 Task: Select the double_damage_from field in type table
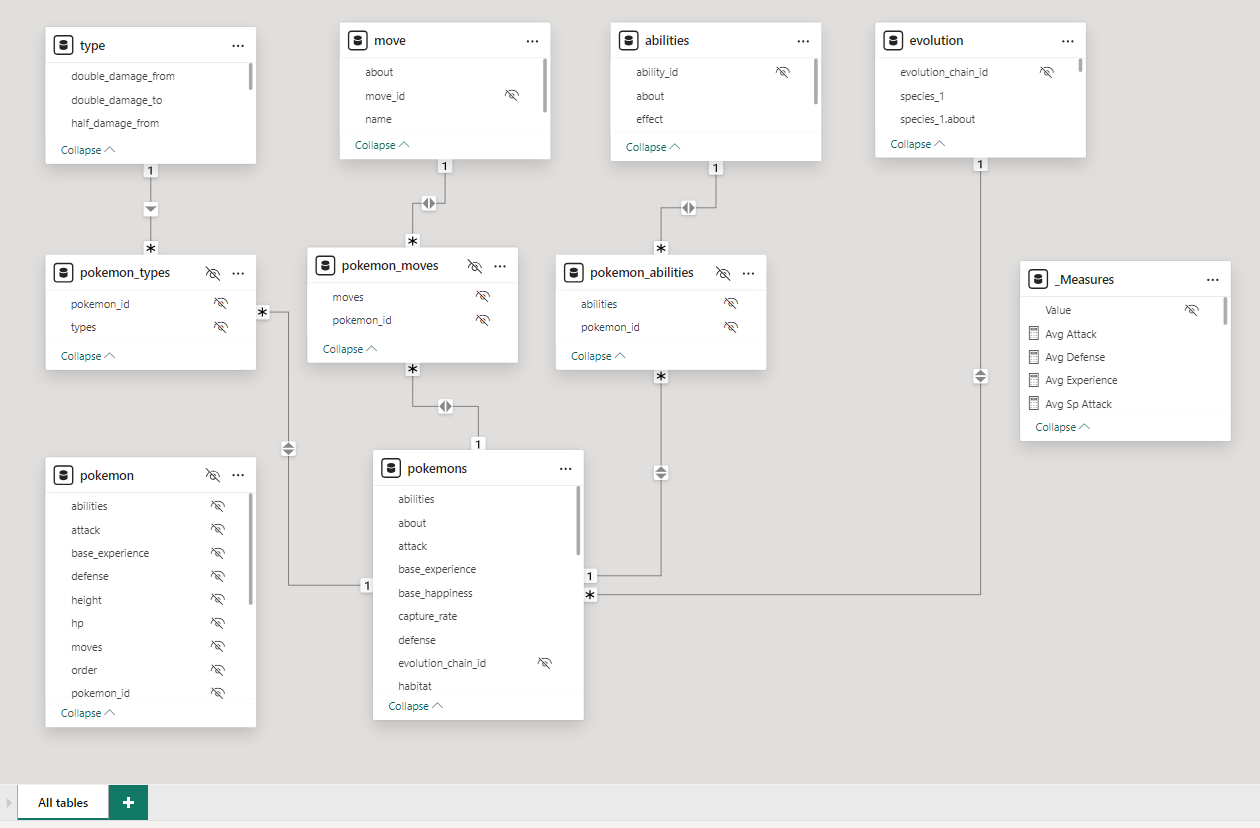point(123,76)
